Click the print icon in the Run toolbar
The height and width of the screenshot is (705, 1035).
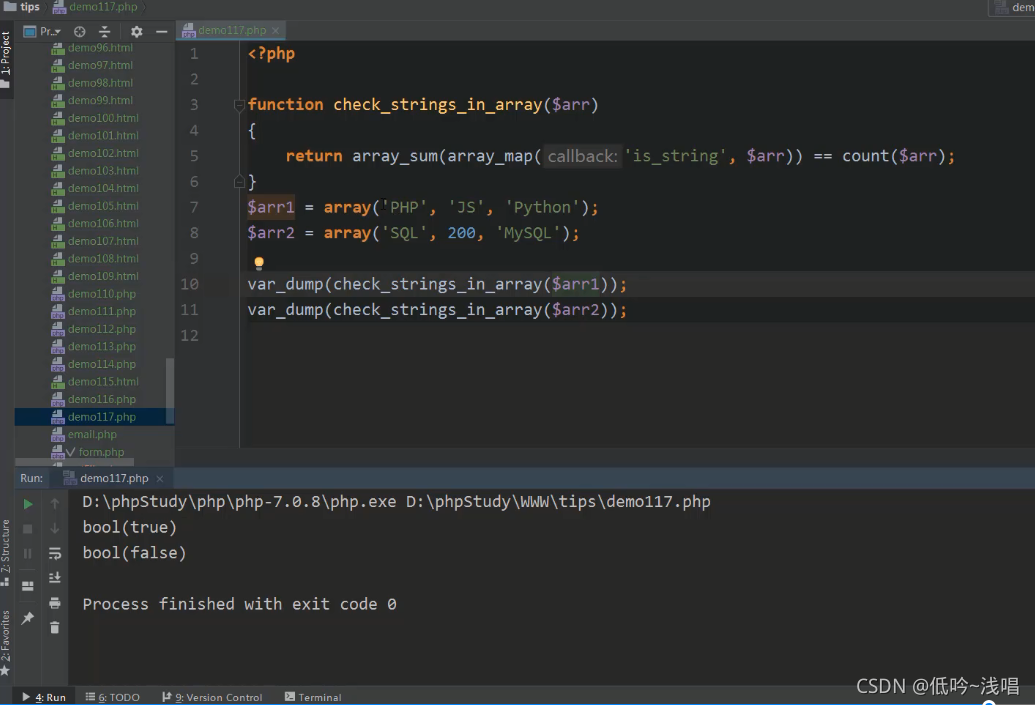coord(55,603)
